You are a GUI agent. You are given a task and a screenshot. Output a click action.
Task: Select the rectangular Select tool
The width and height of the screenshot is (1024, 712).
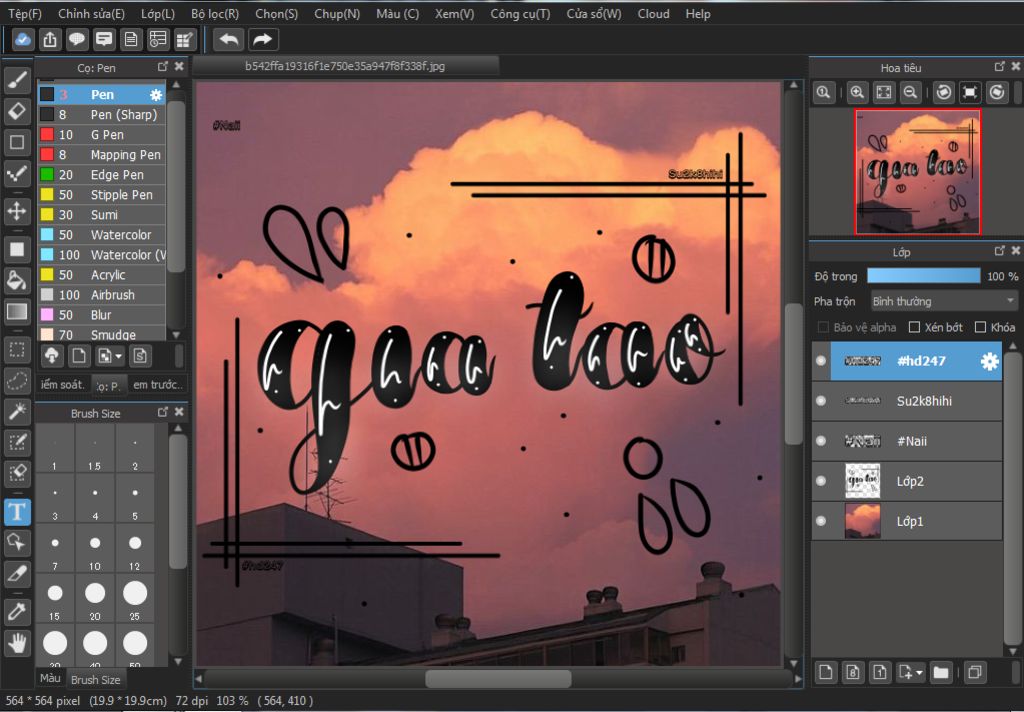pos(17,350)
